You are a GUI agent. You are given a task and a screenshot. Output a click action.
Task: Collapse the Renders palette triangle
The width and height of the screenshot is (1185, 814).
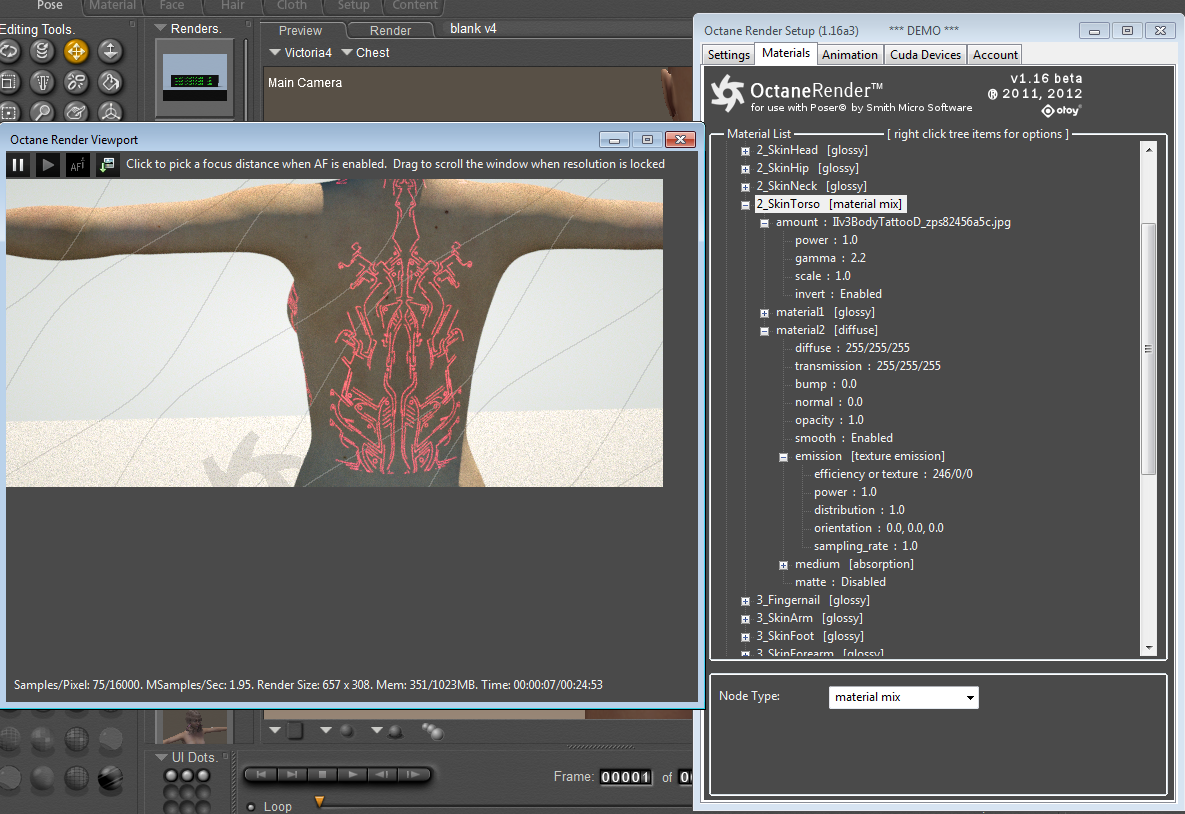point(160,28)
